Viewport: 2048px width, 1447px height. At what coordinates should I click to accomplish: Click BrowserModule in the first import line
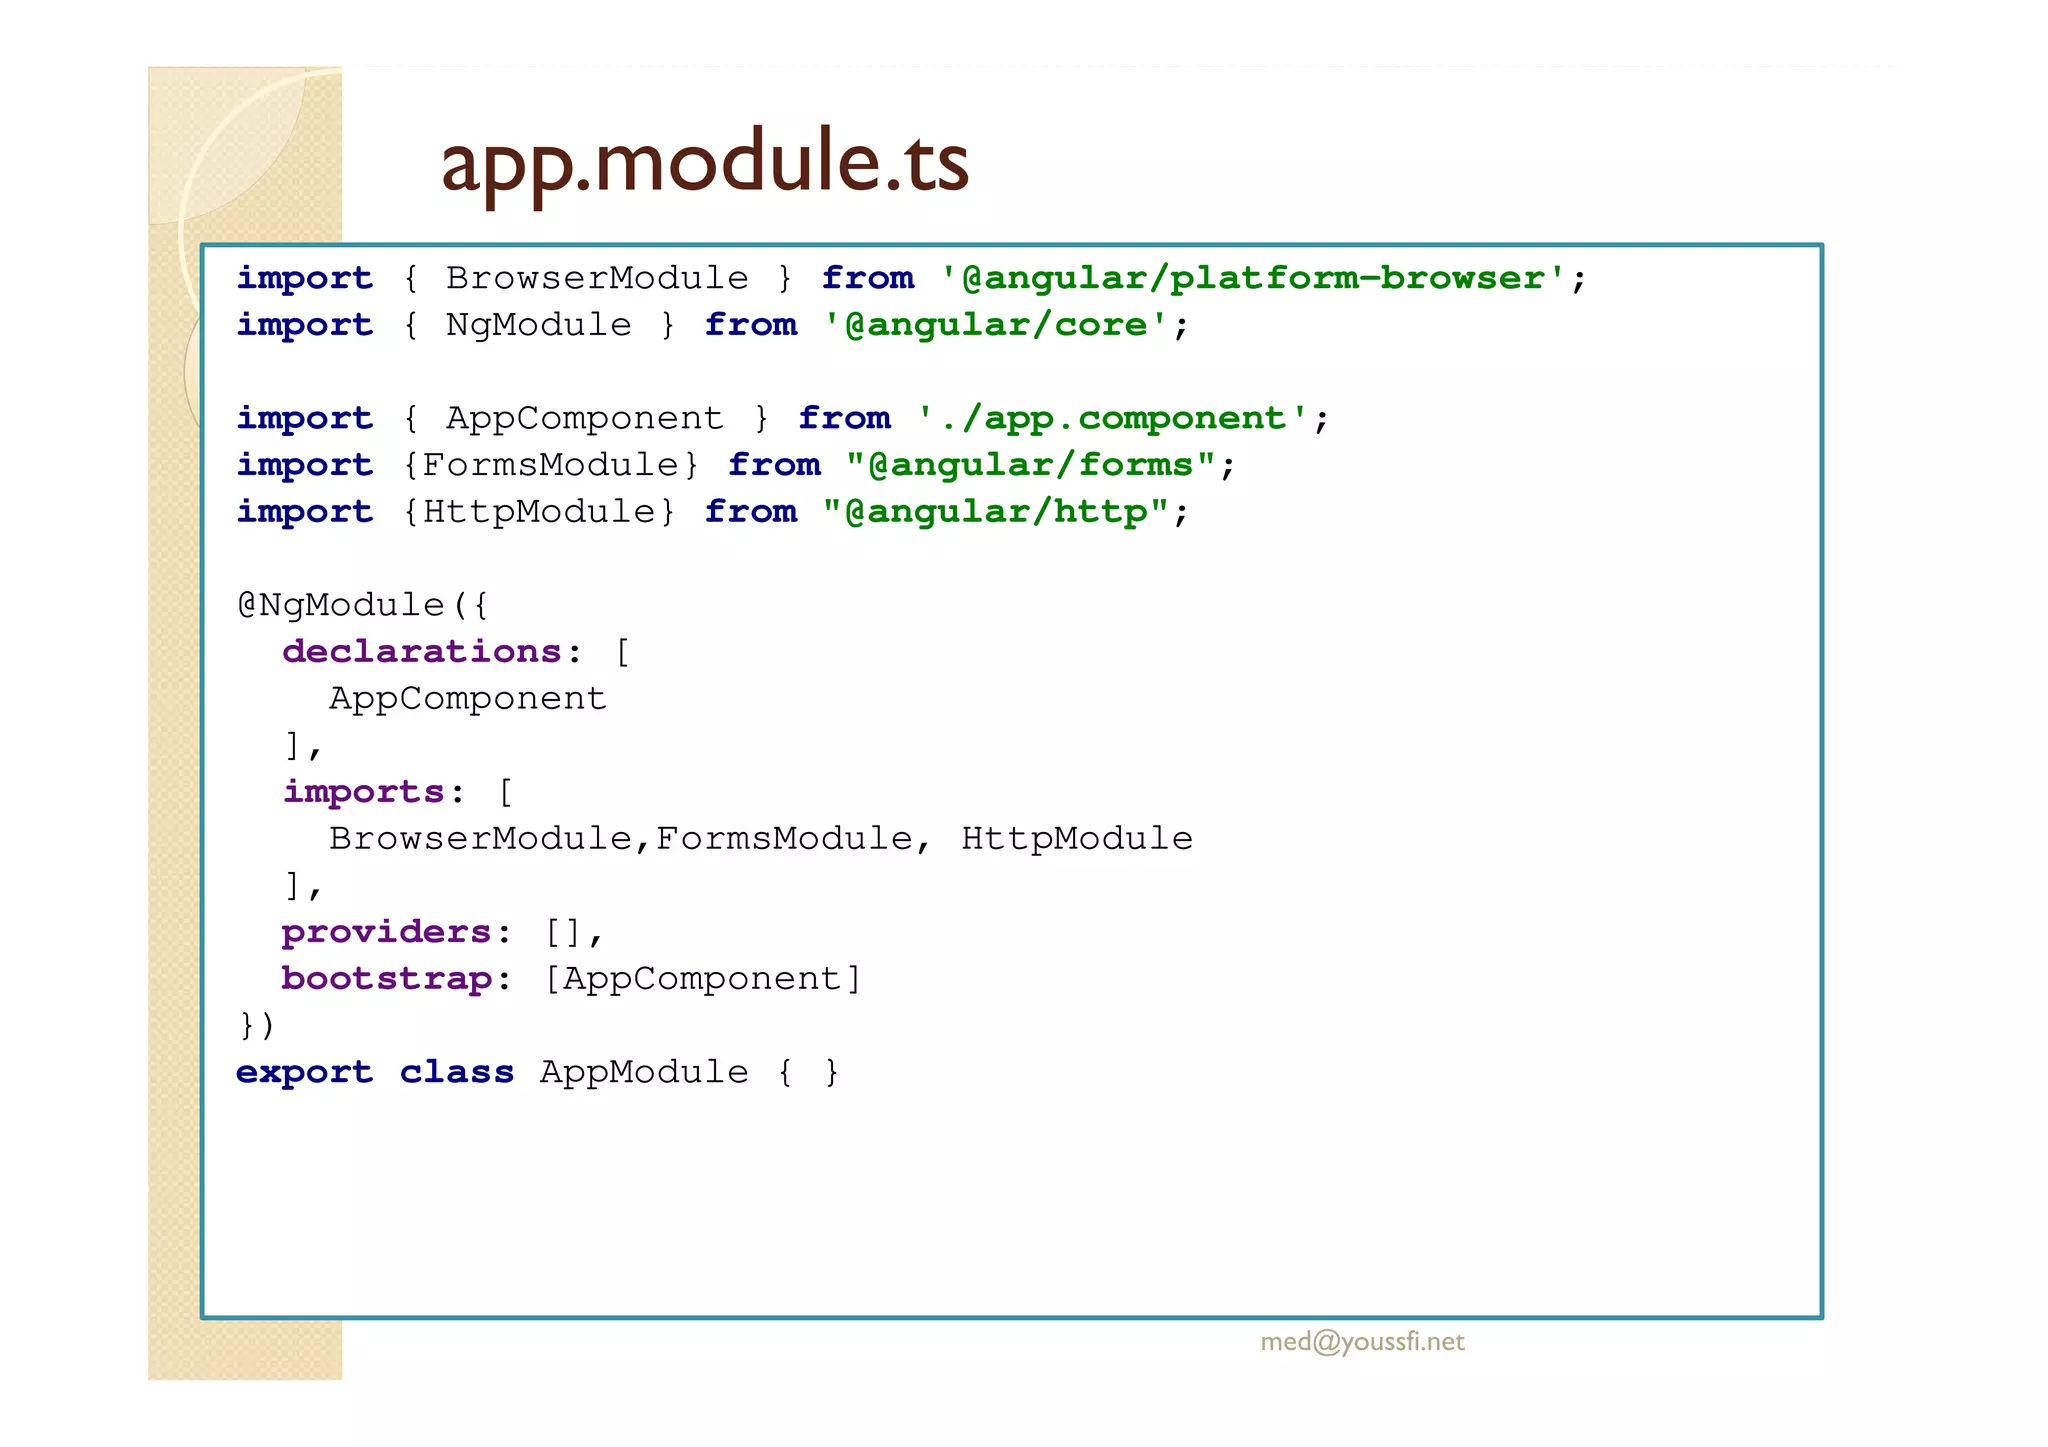tap(597, 278)
